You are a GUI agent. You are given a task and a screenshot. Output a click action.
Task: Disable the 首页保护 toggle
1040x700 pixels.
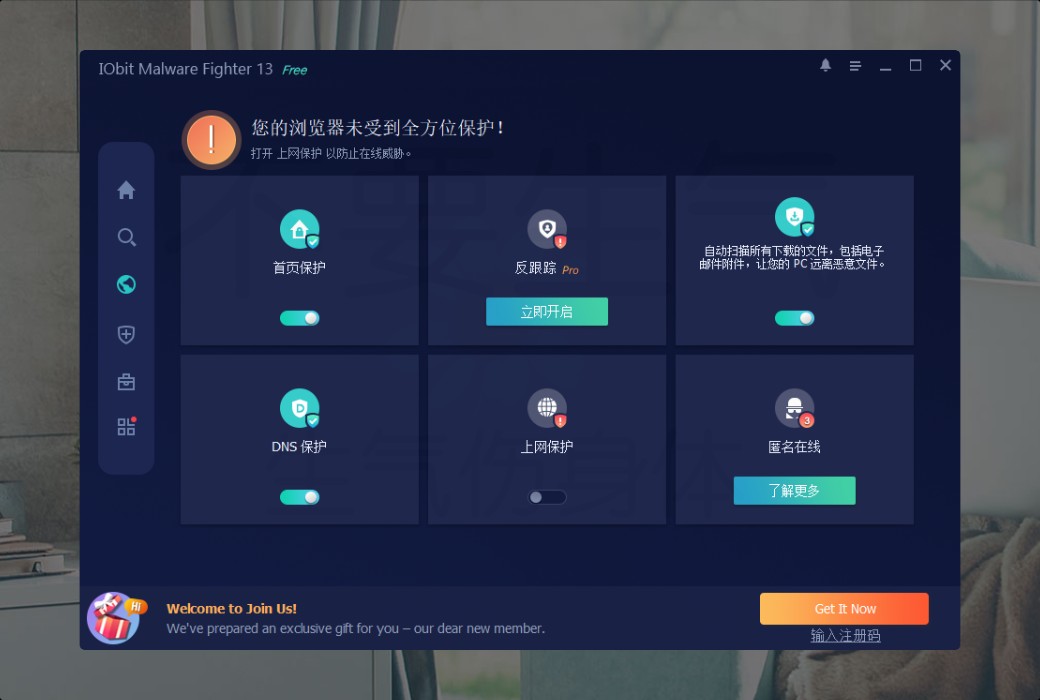click(299, 317)
